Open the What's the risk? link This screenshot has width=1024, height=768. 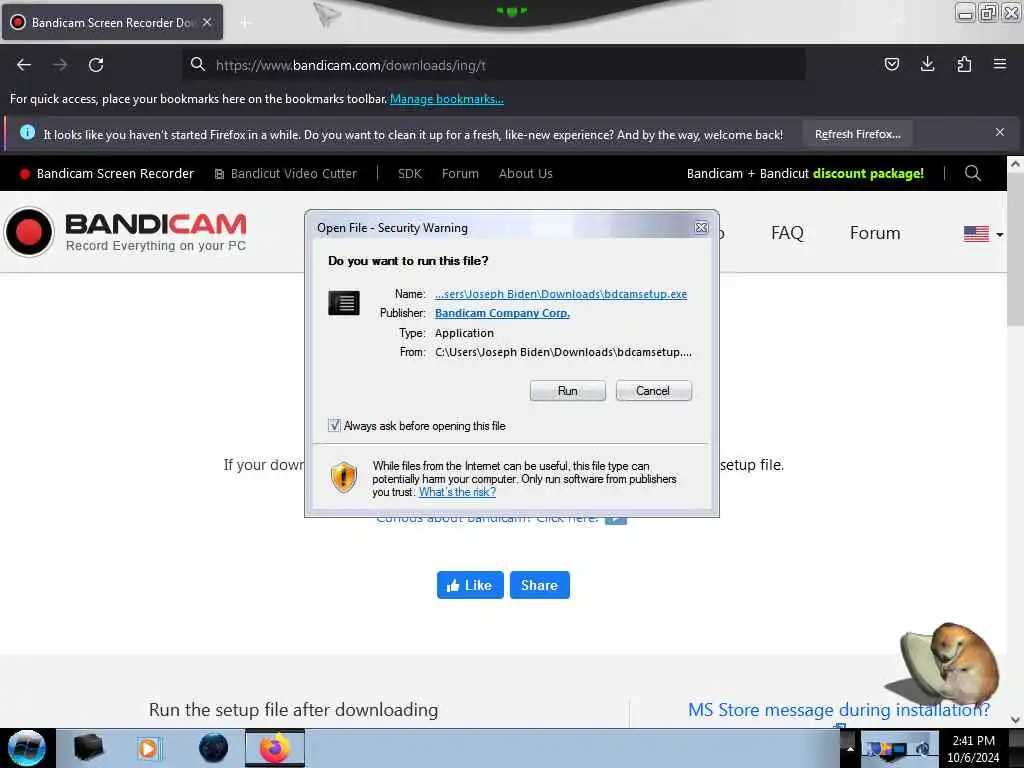click(x=457, y=492)
